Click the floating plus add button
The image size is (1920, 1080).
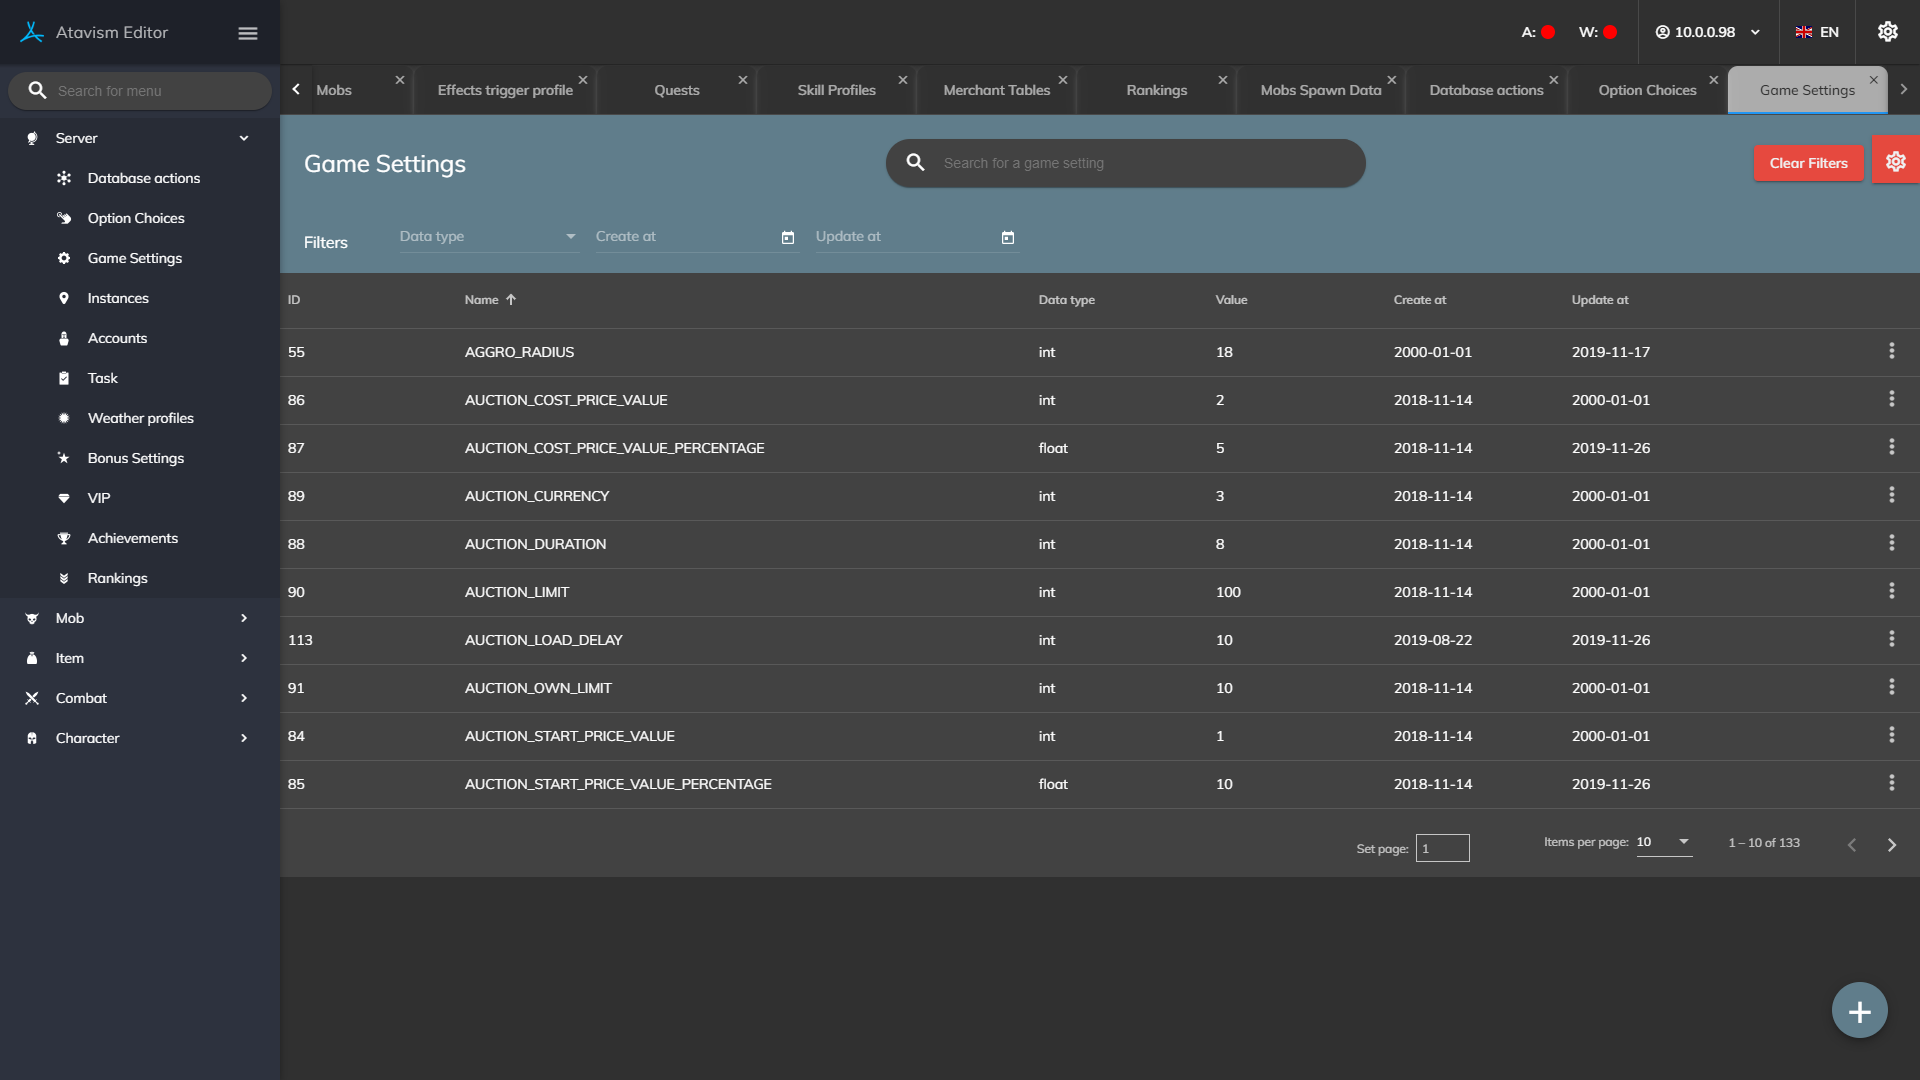point(1859,1011)
